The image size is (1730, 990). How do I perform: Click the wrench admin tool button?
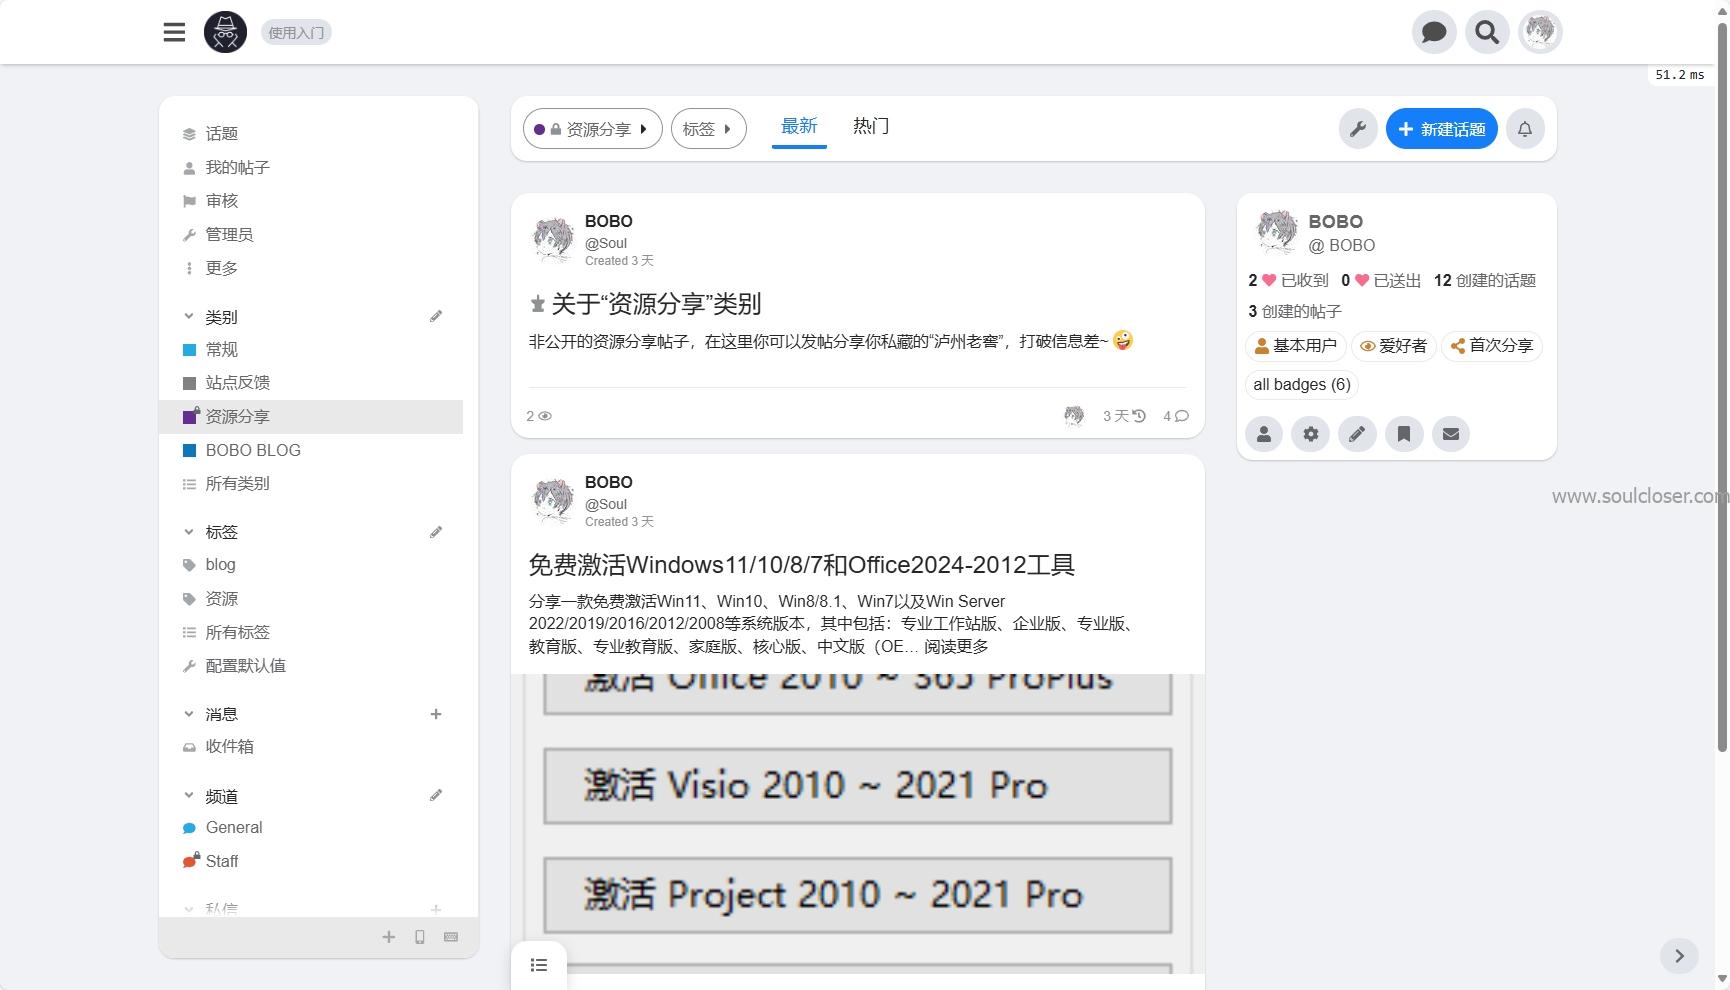(x=1358, y=129)
